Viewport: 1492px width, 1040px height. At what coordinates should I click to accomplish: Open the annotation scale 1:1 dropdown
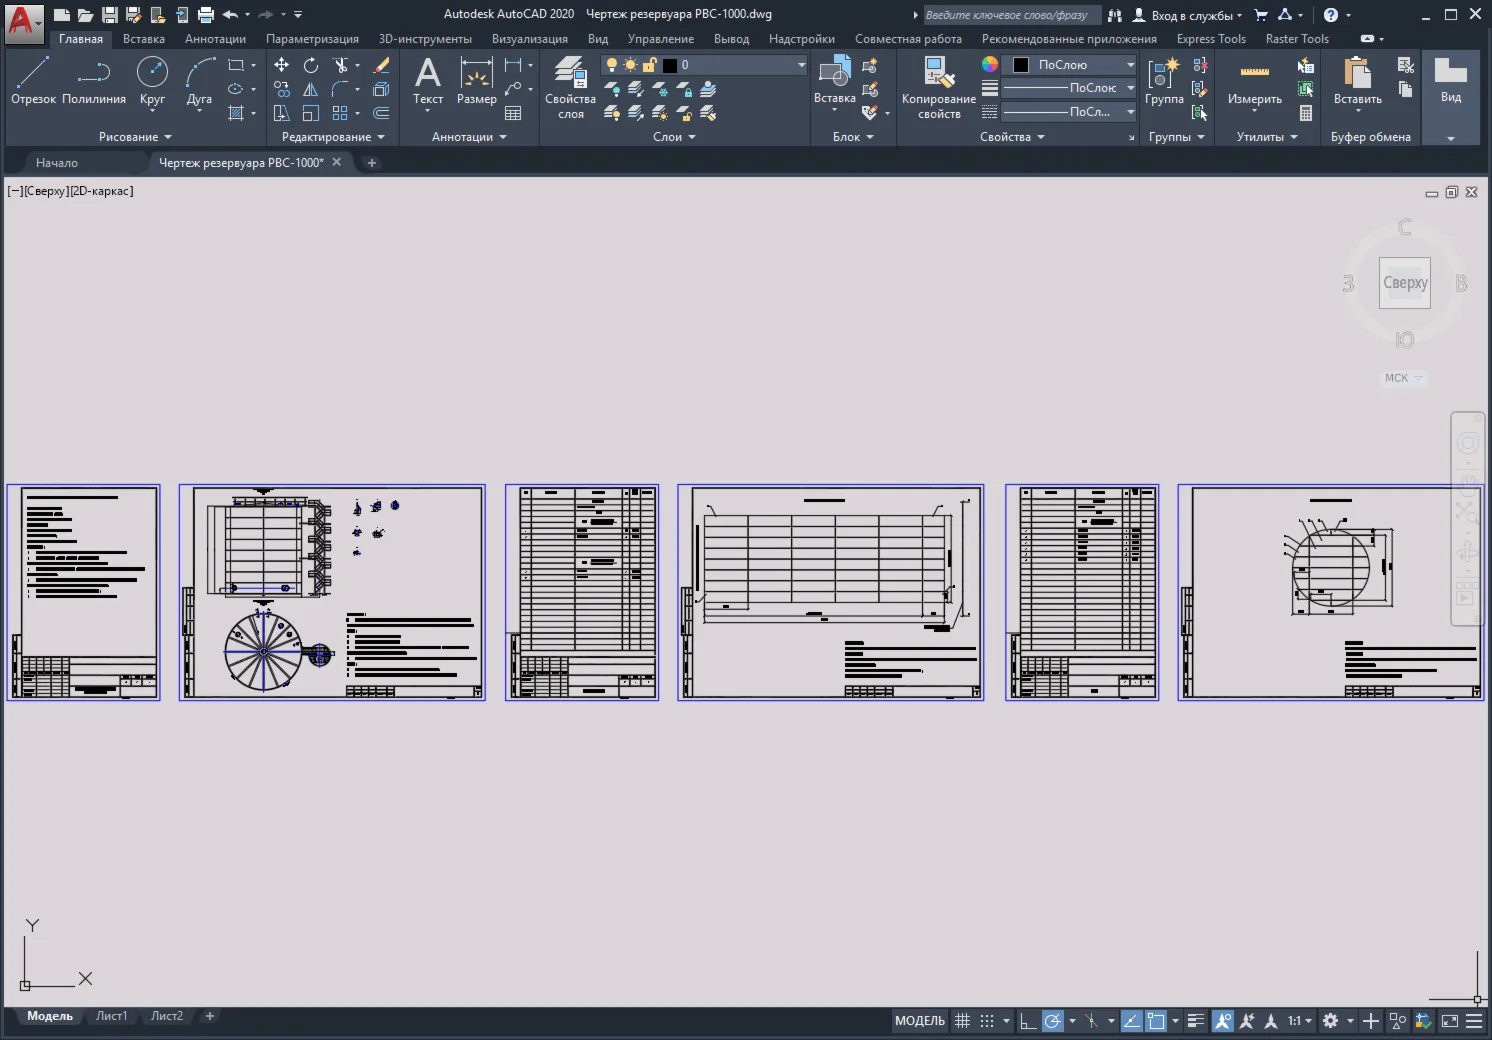[1299, 1021]
